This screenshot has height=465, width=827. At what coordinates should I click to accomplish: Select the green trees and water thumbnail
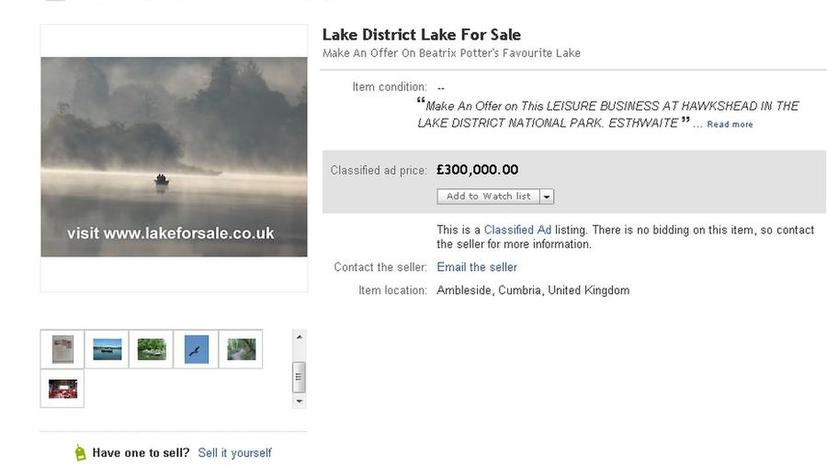pos(152,349)
